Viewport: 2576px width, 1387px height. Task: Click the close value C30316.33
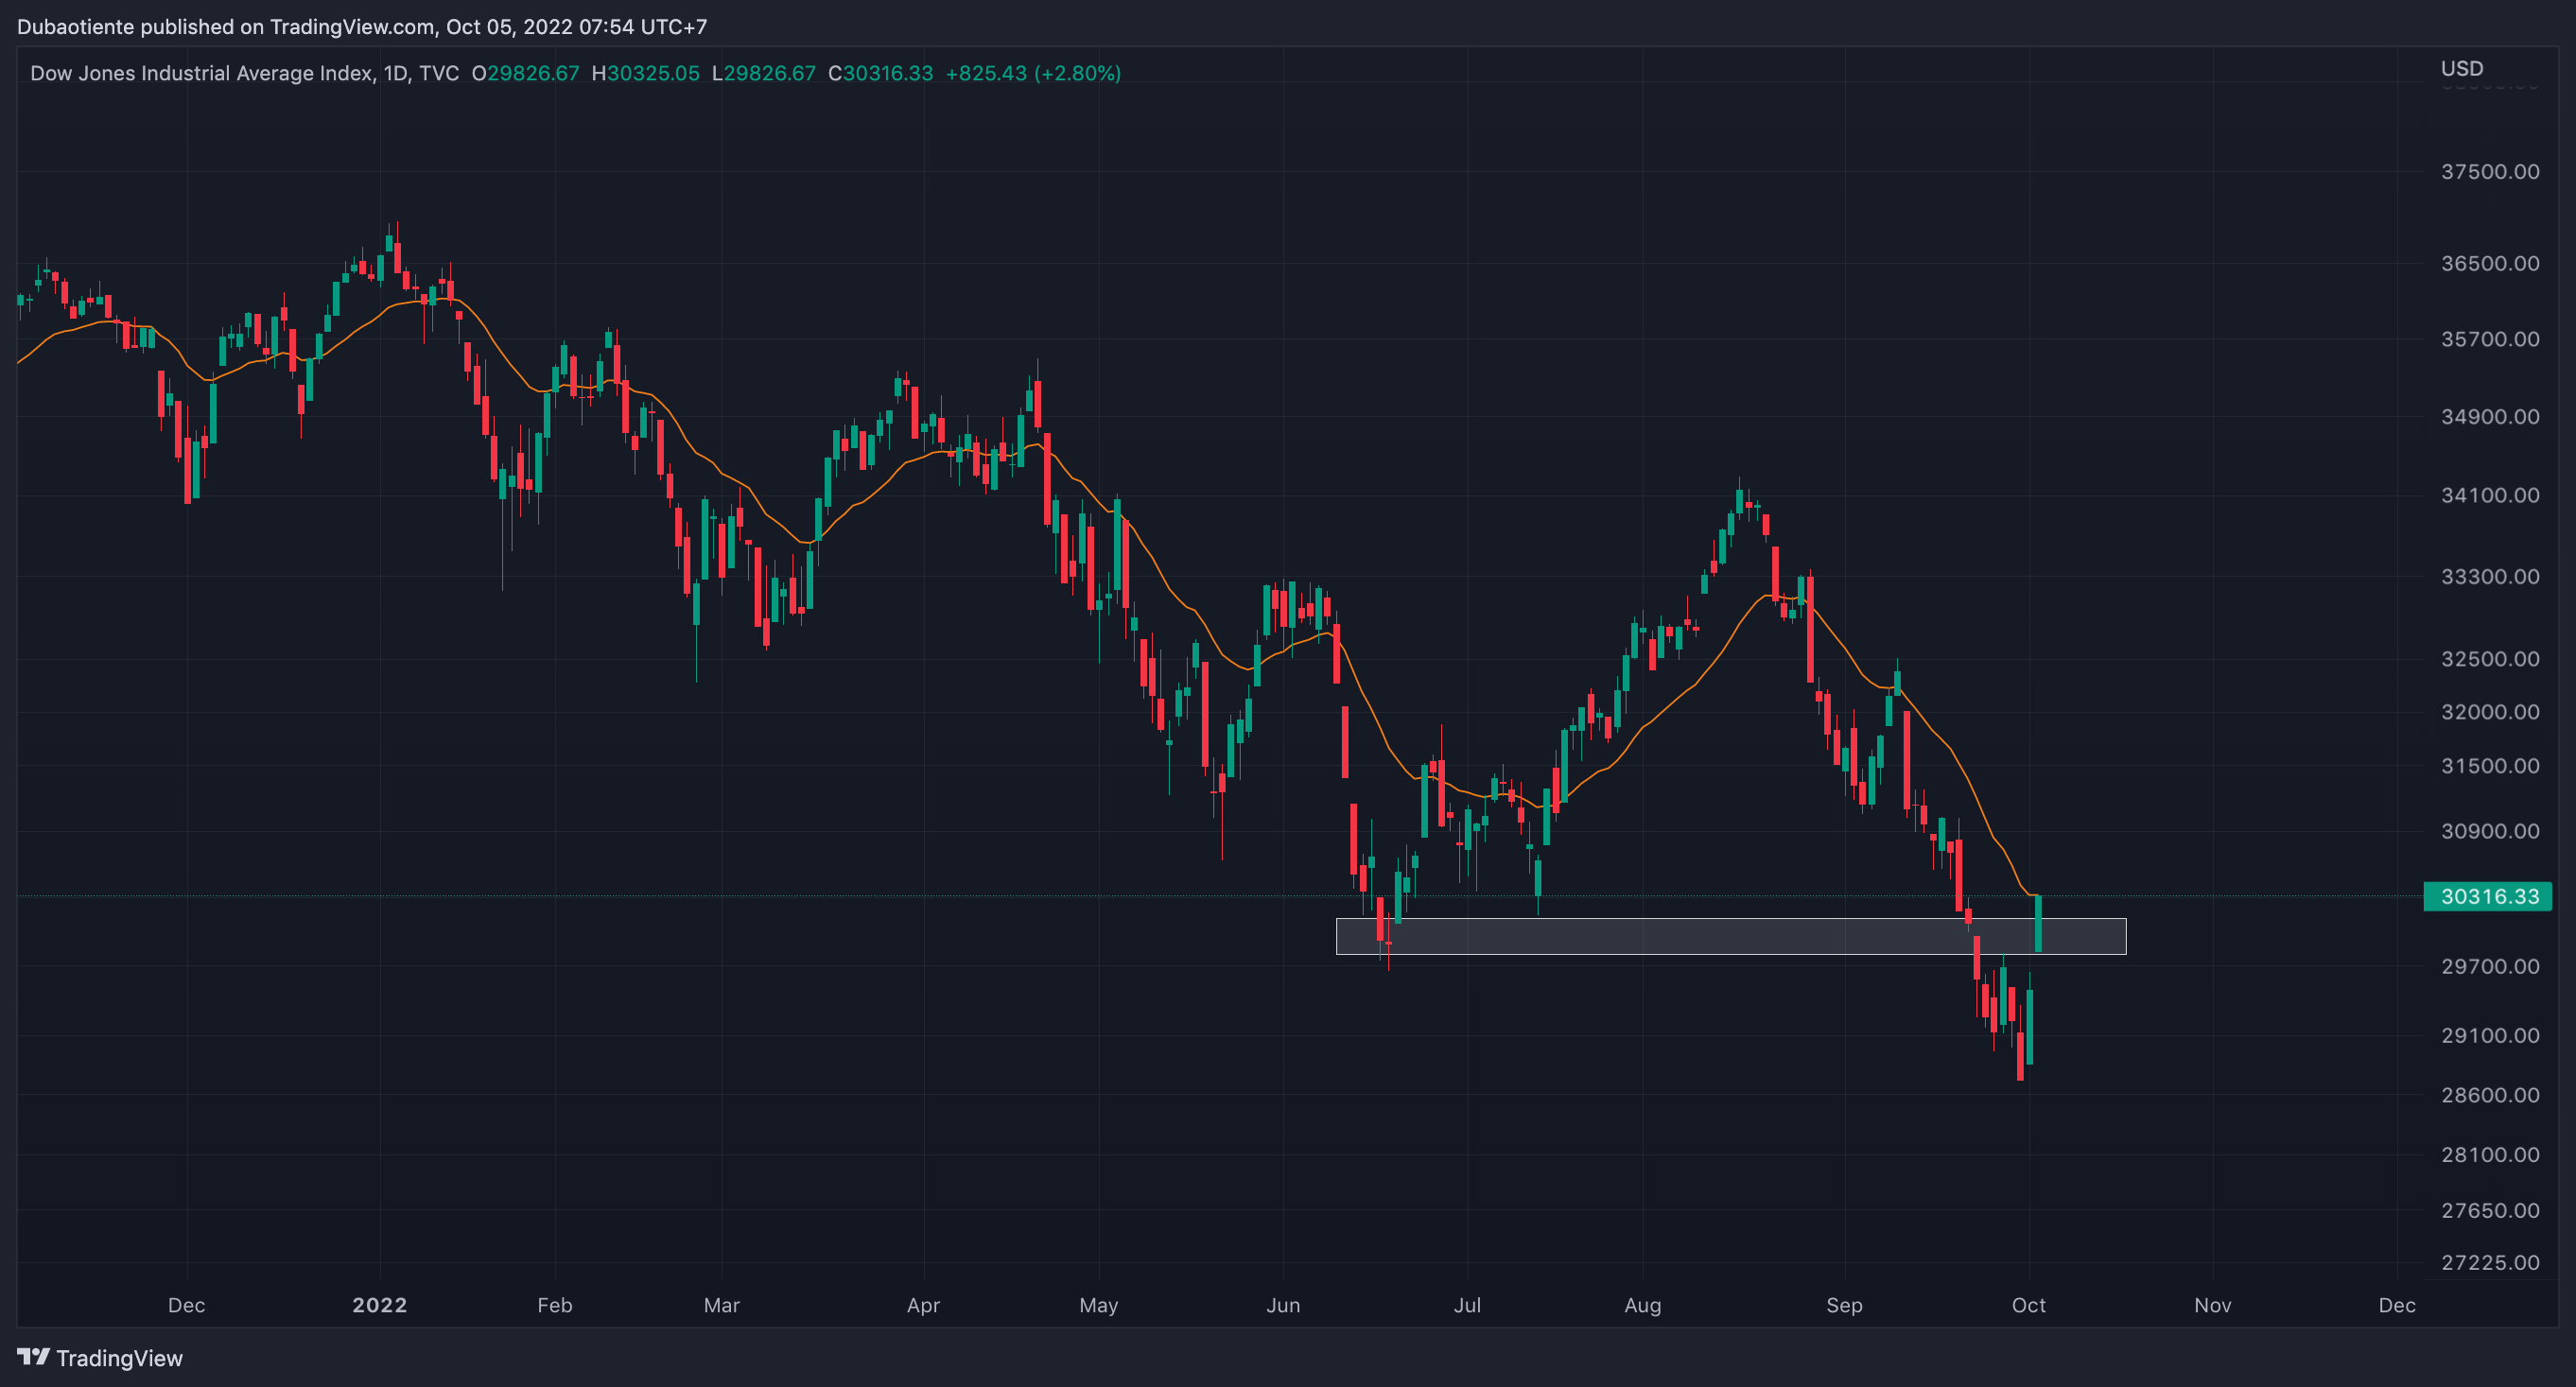(880, 73)
